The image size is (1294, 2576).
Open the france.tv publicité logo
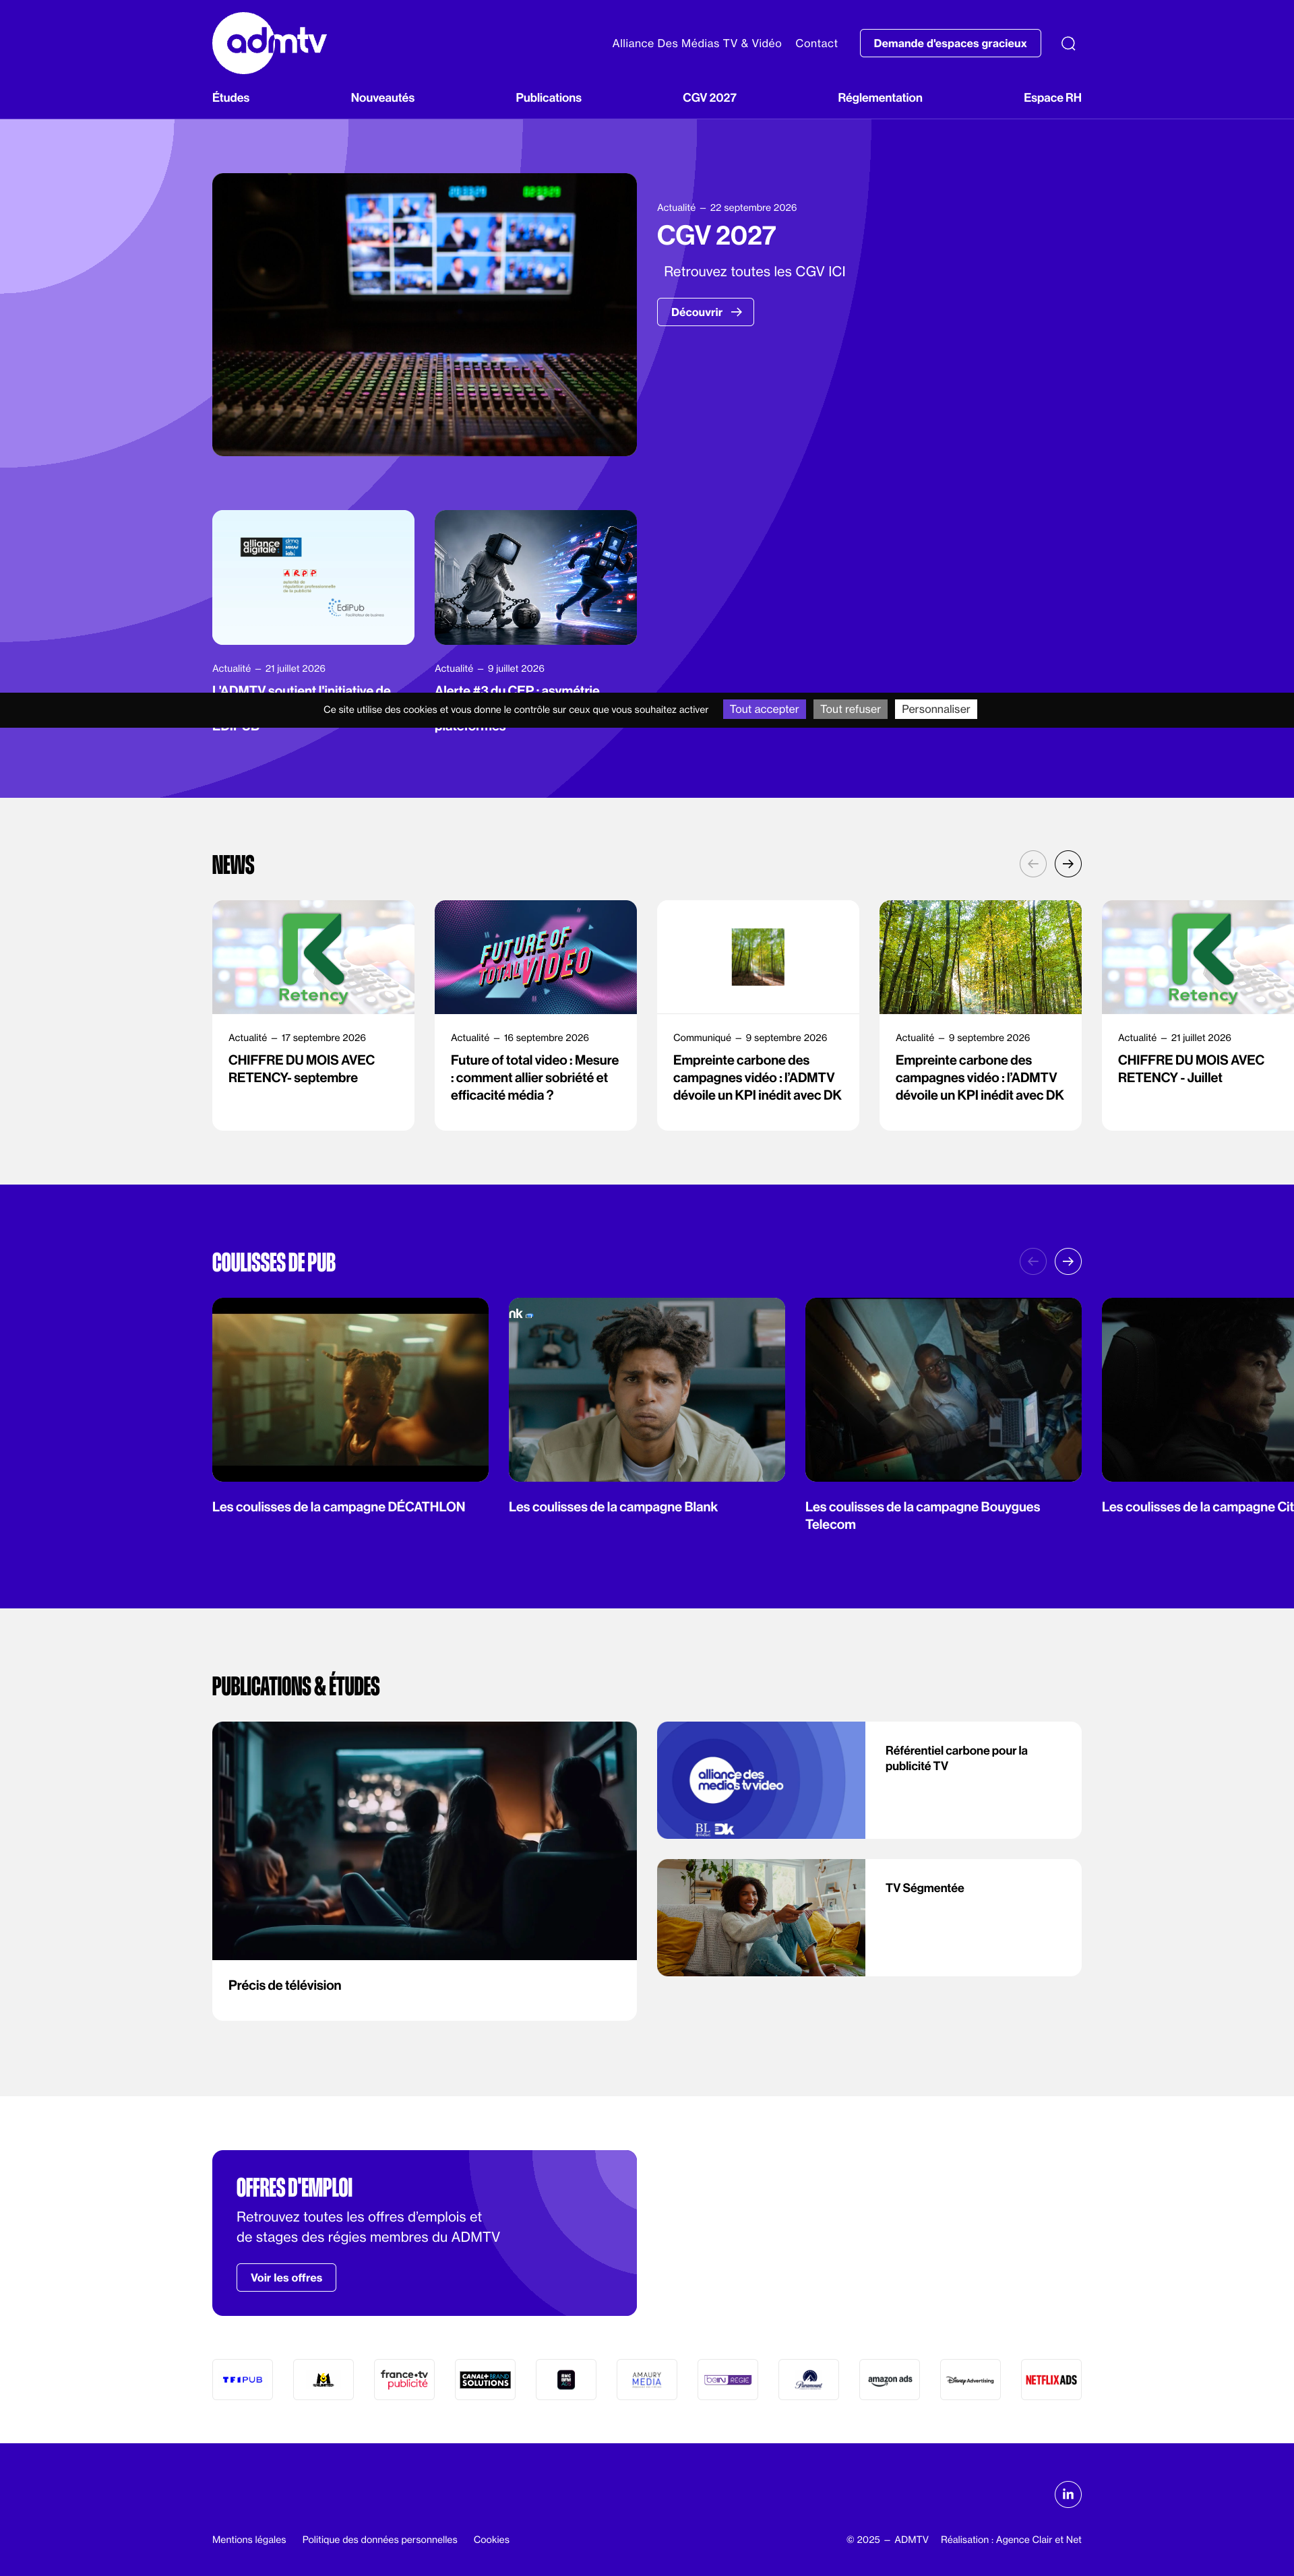[404, 2380]
